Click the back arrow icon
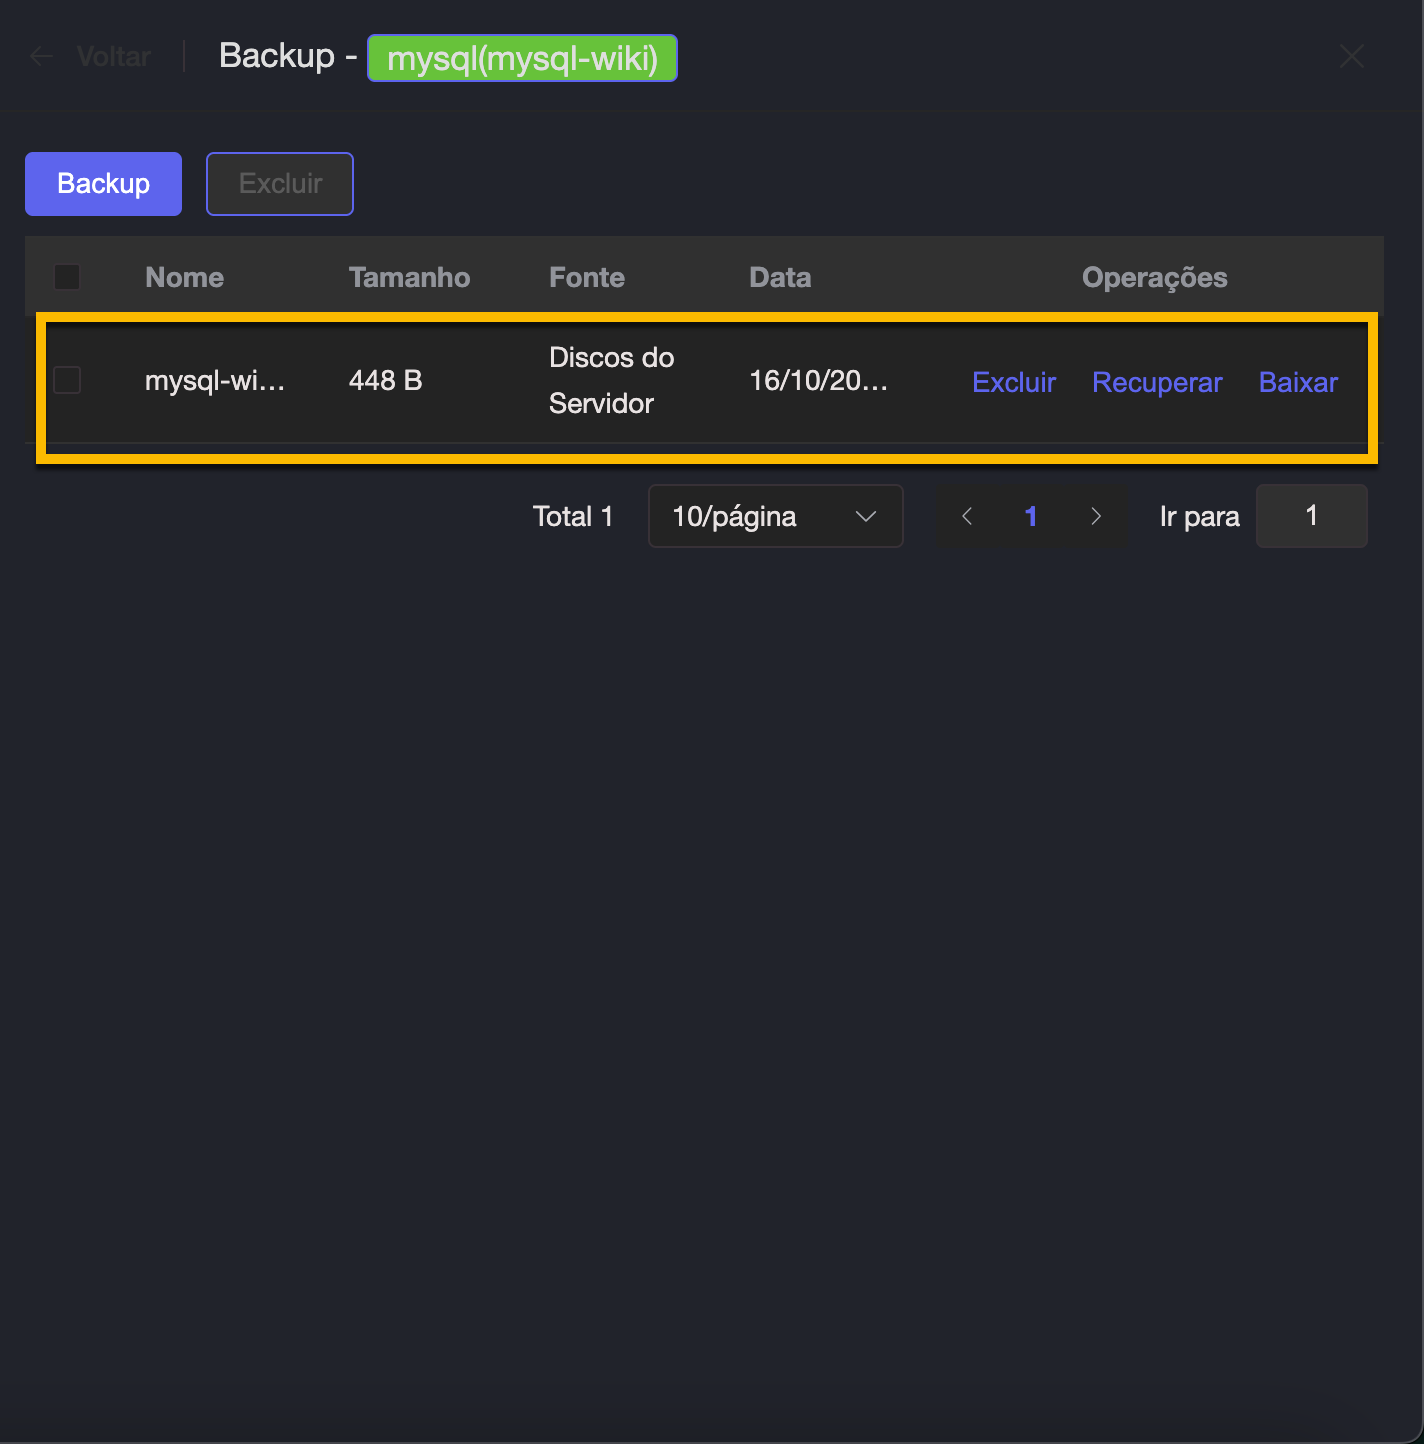 pyautogui.click(x=41, y=57)
